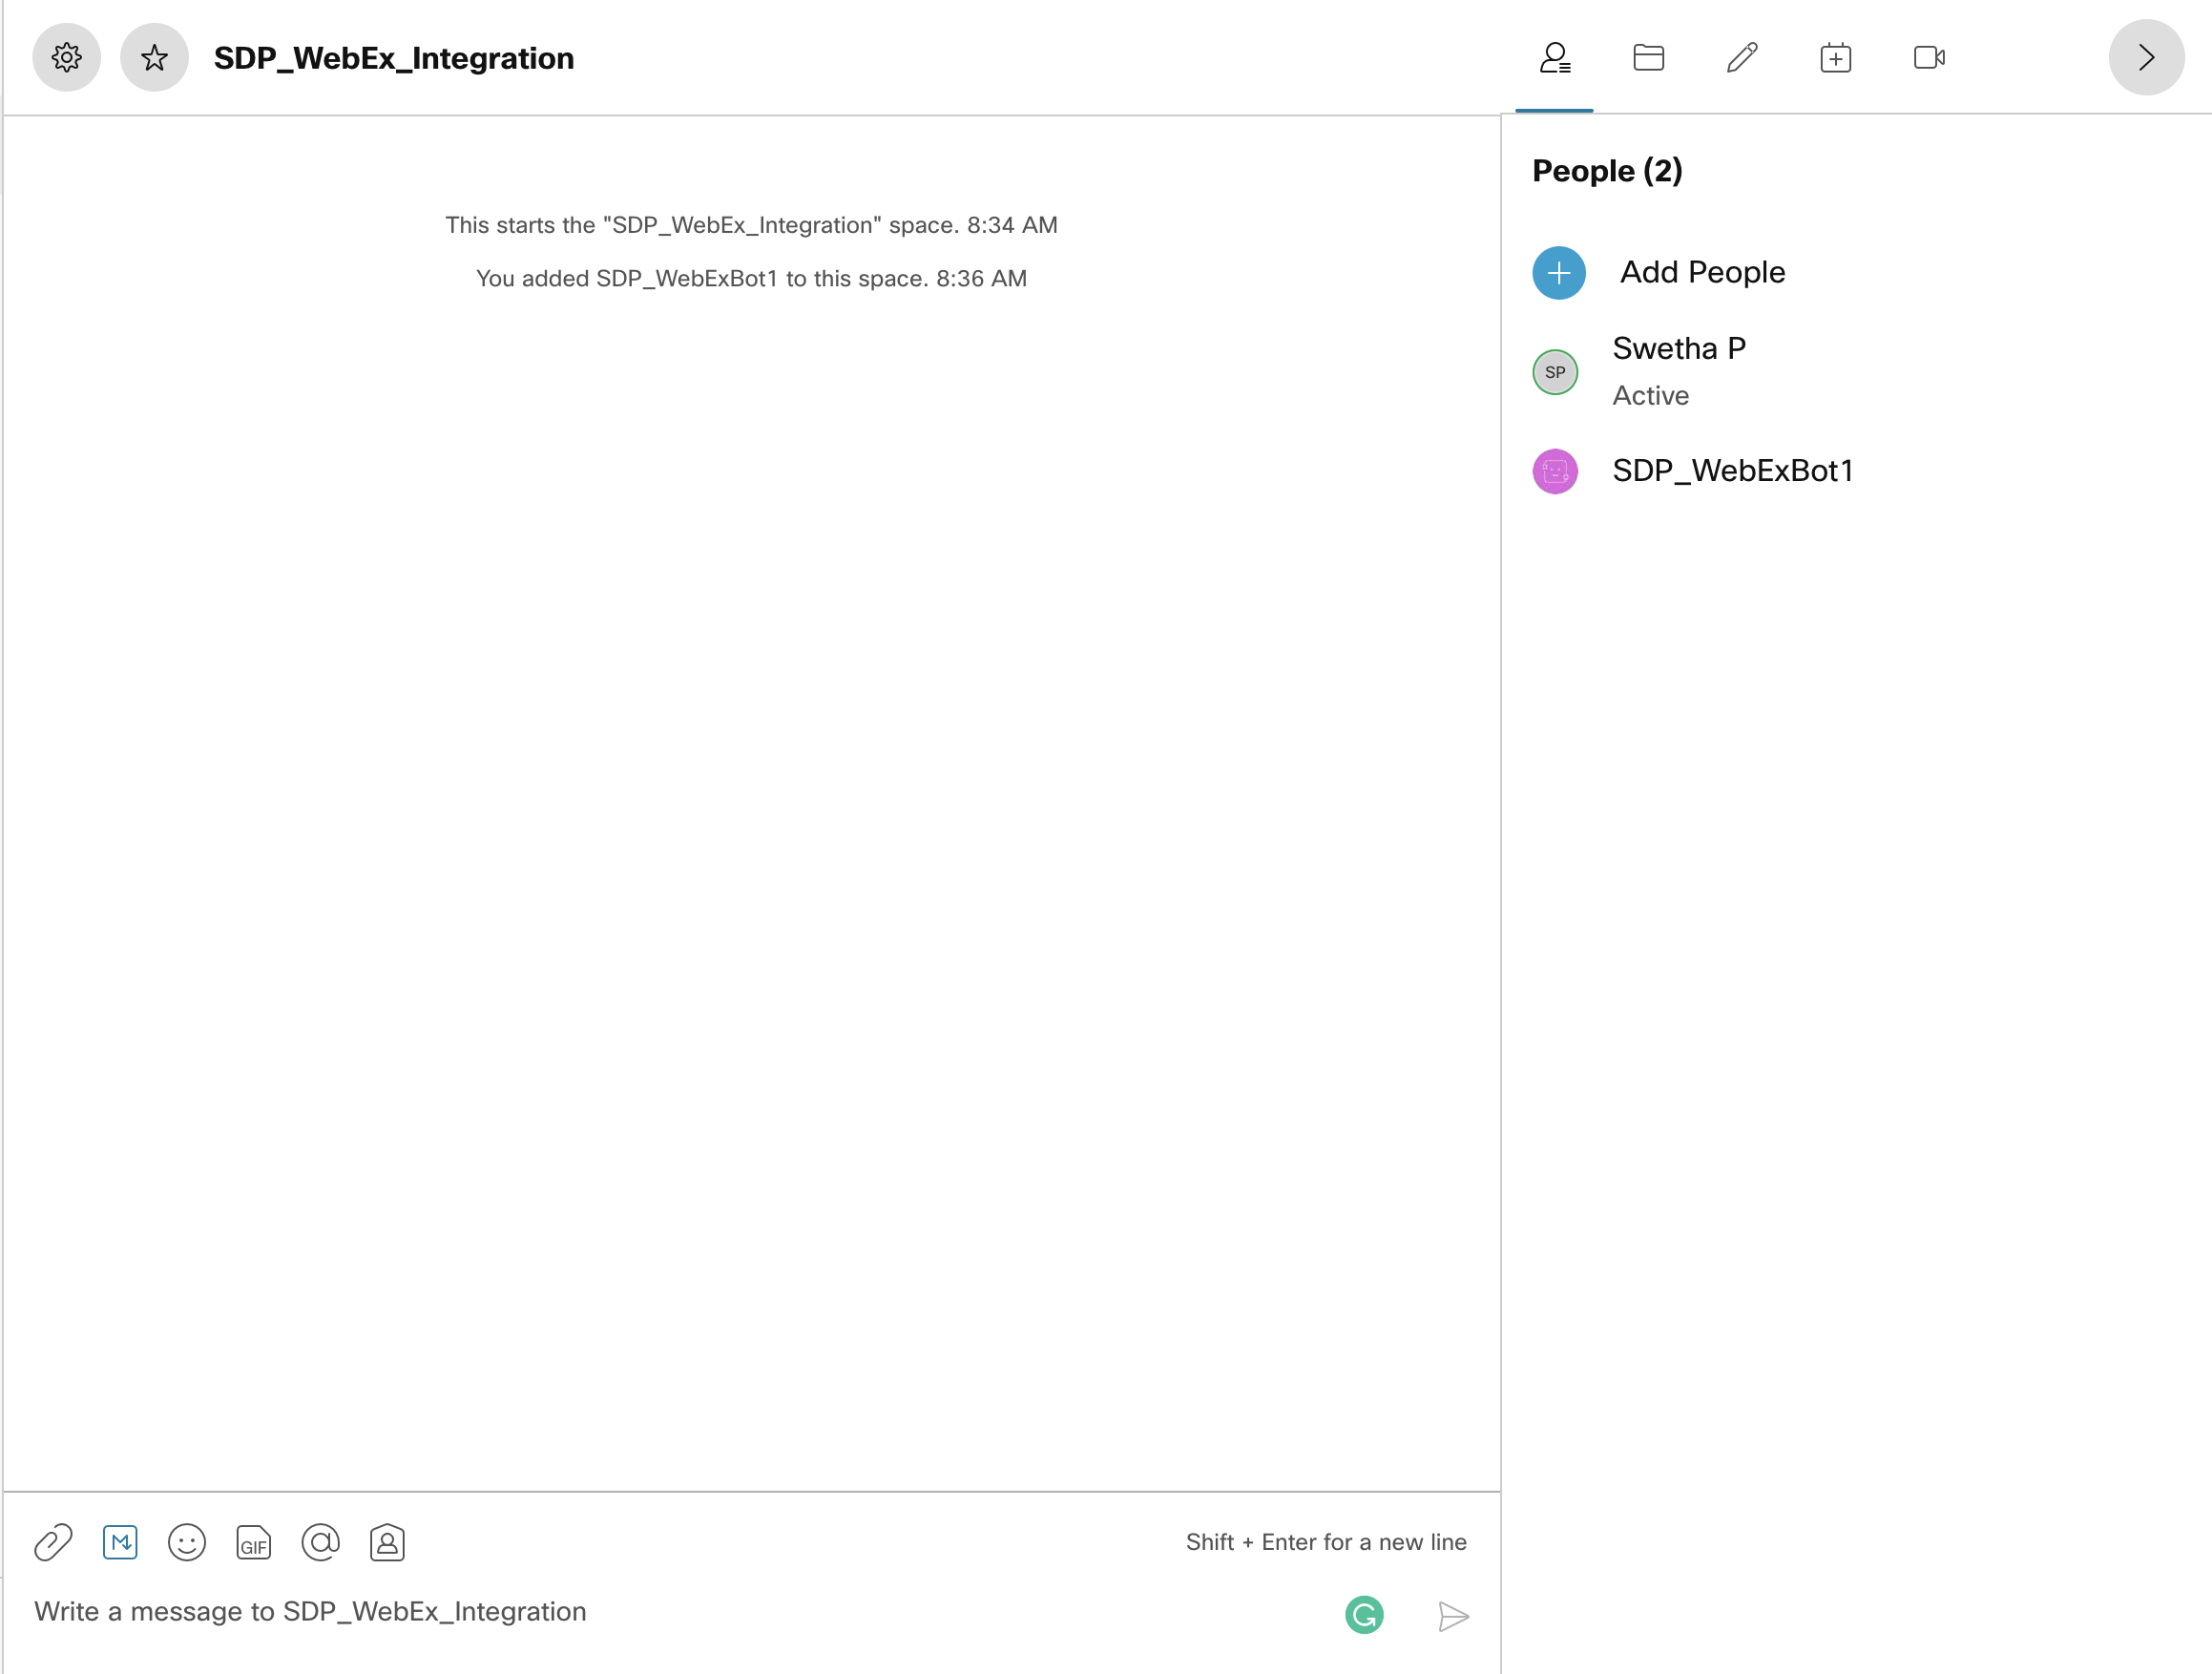Image resolution: width=2212 pixels, height=1674 pixels.
Task: Open space settings gear icon
Action: (66, 58)
